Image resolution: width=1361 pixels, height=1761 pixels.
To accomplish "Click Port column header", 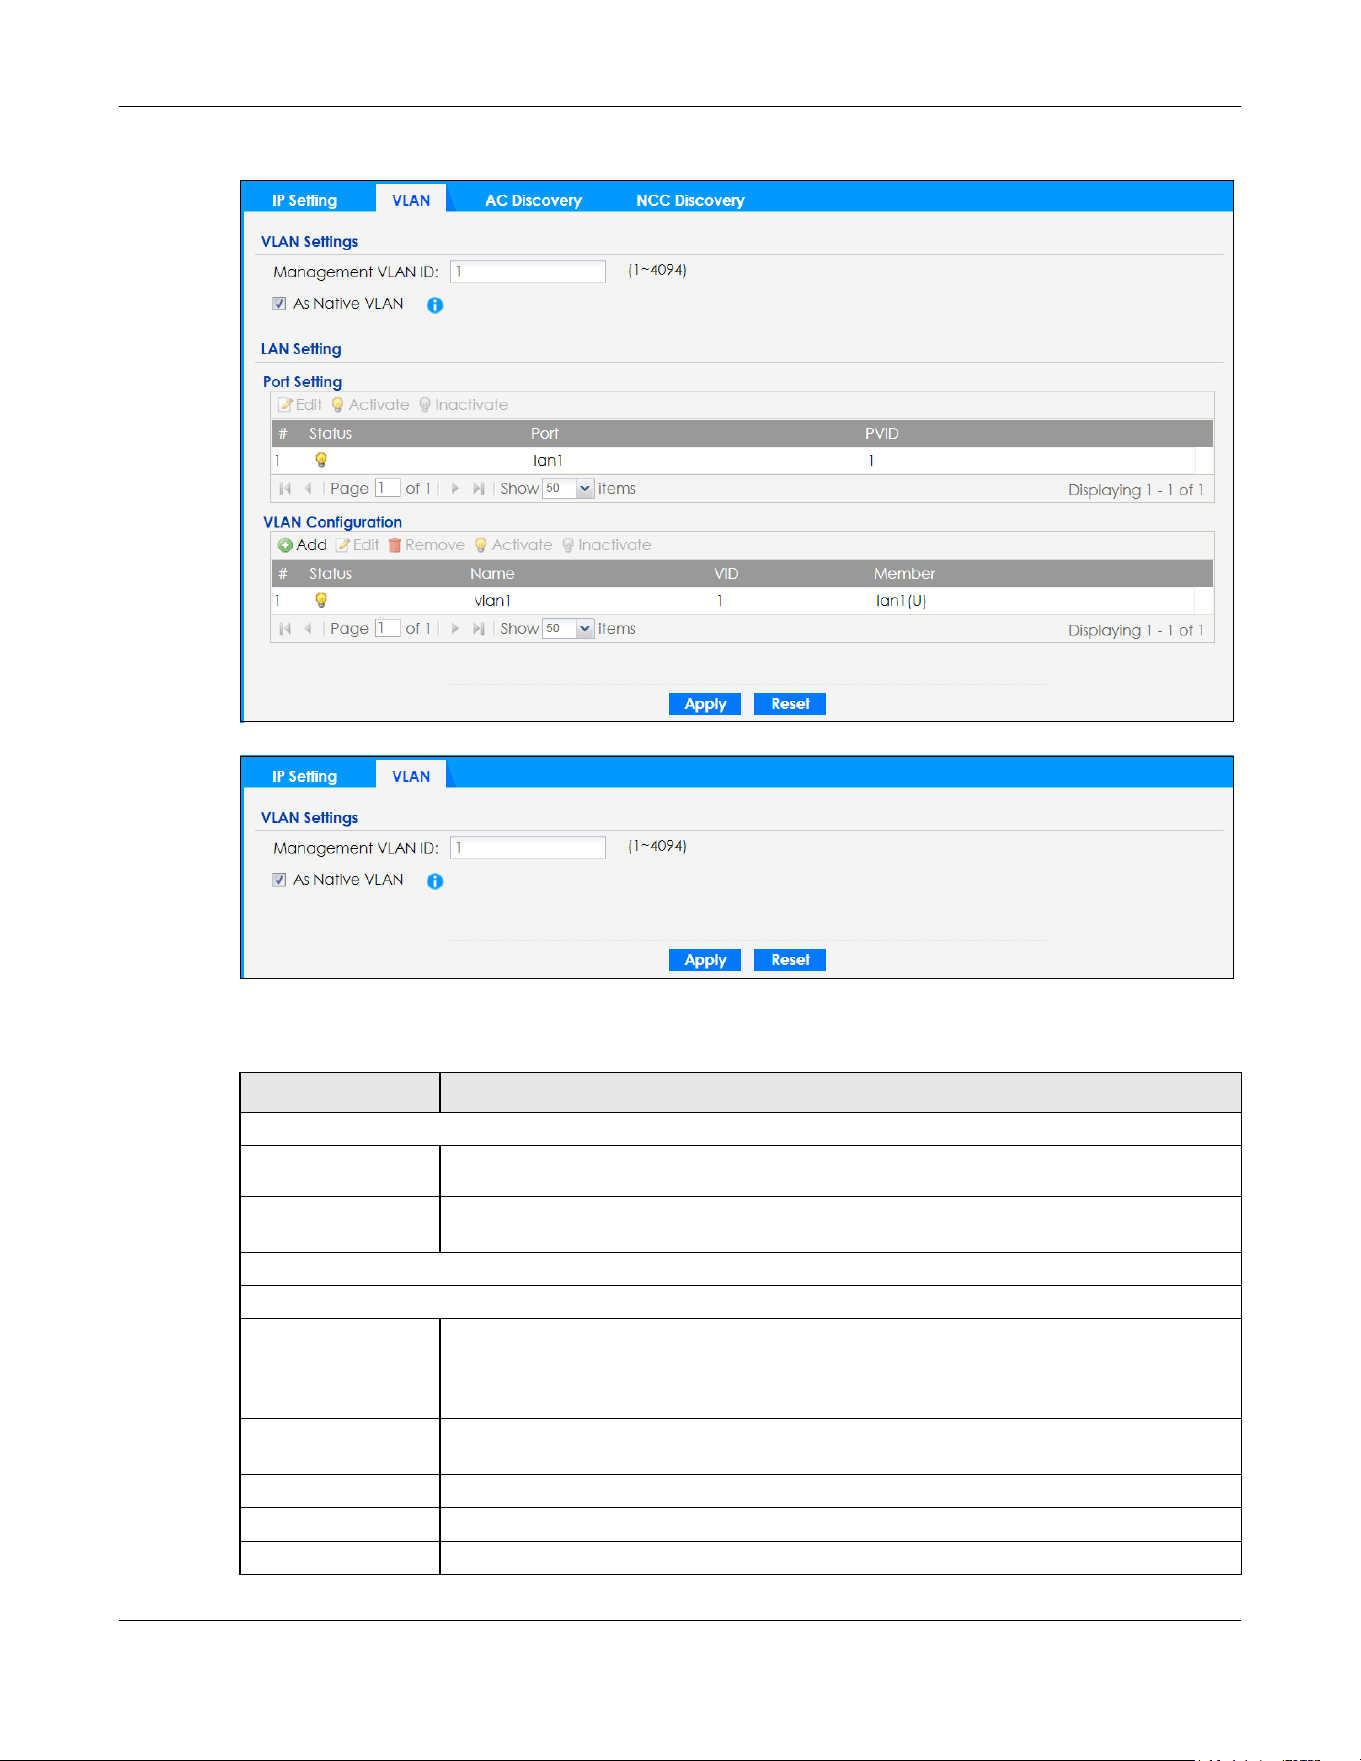I will 544,433.
